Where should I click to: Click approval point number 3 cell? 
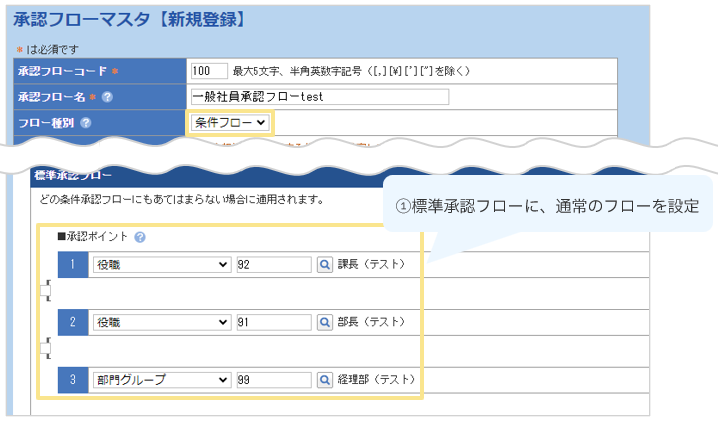click(x=72, y=380)
